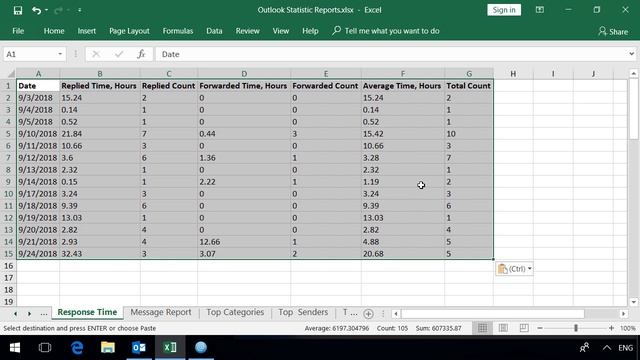Viewport: 640px width, 360px height.
Task: Switch to the Home ribbon tab
Action: pyautogui.click(x=54, y=31)
